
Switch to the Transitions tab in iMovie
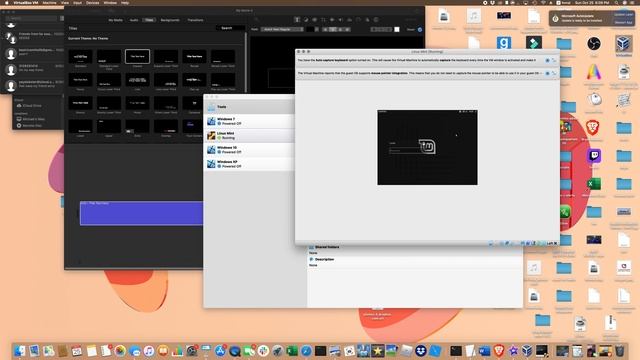coord(196,20)
